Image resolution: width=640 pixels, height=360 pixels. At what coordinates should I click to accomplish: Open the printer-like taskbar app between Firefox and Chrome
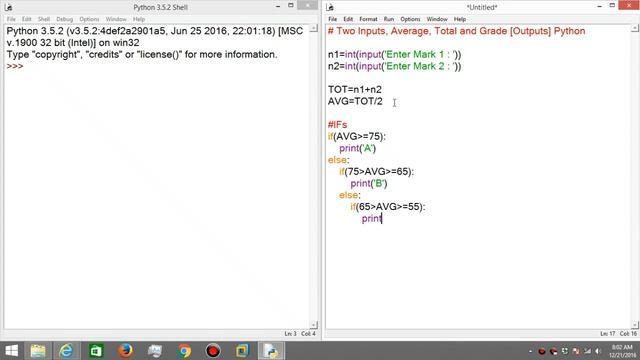point(155,351)
